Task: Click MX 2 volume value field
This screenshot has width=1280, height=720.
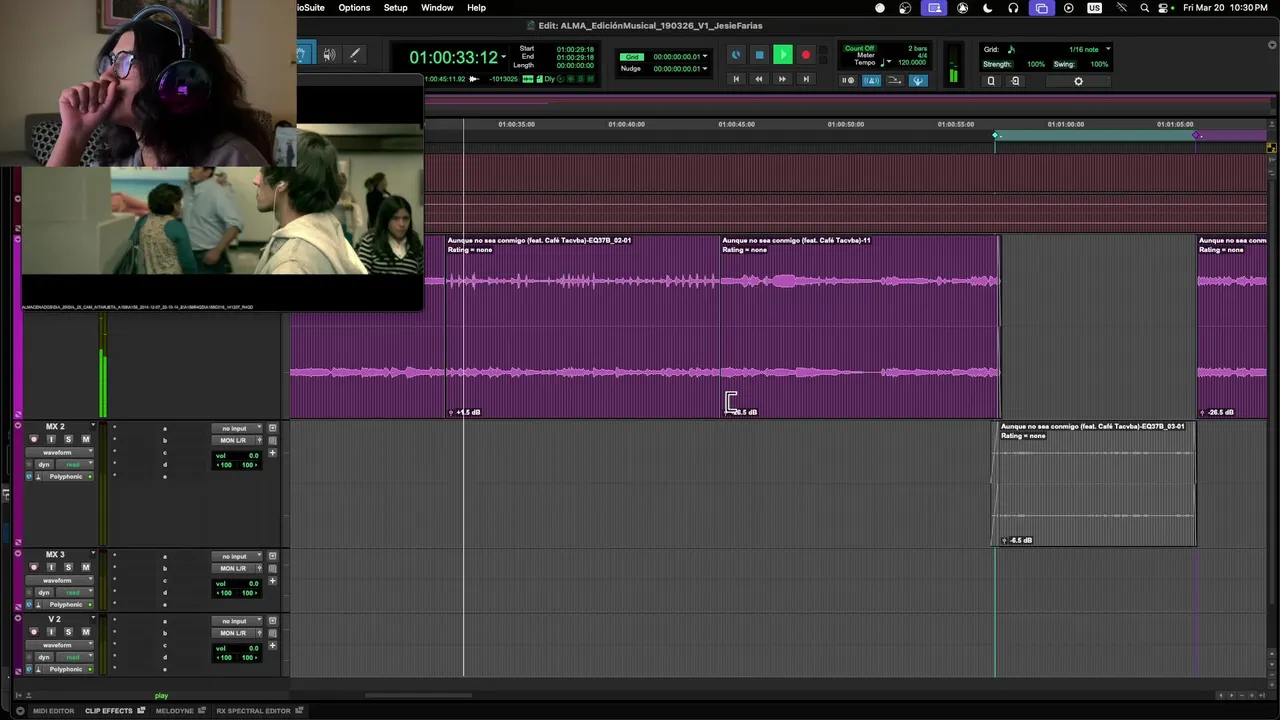Action: [254, 455]
